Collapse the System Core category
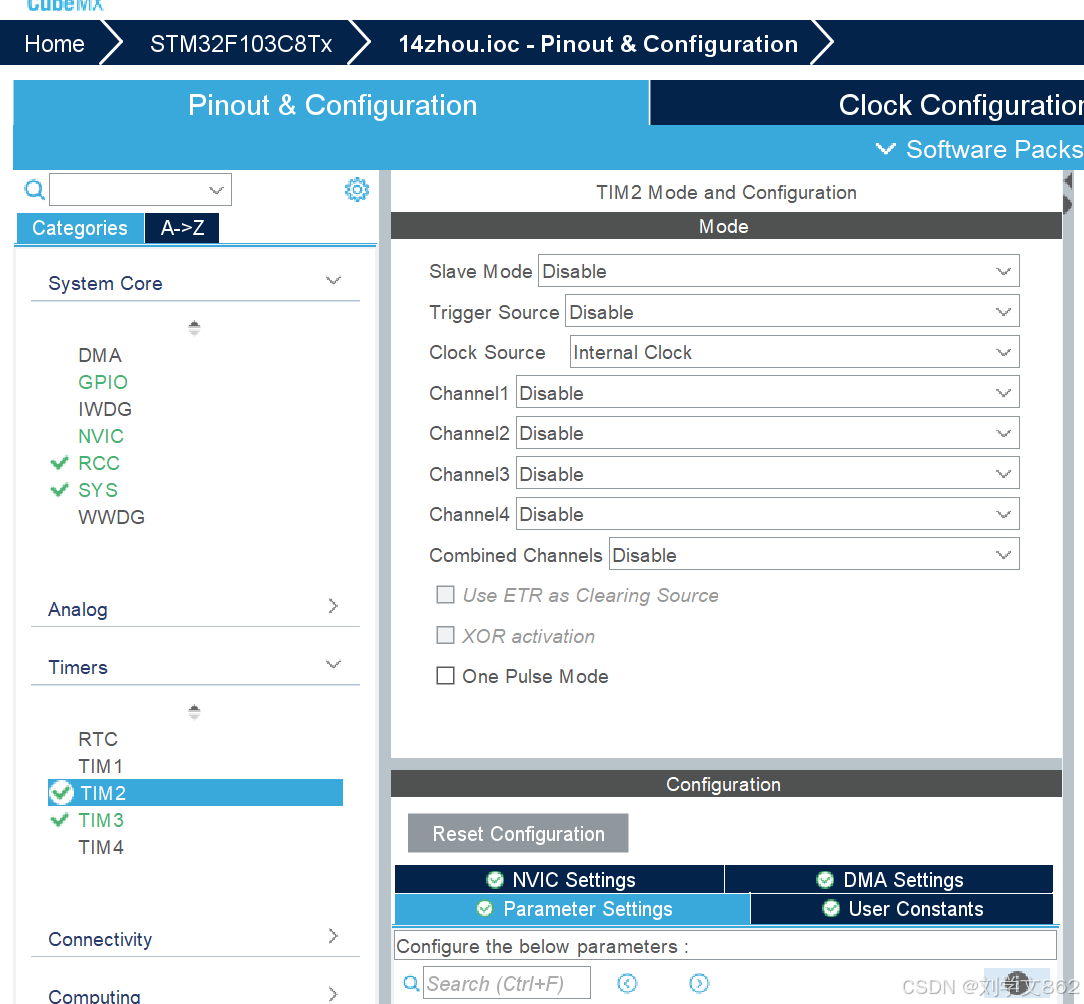This screenshot has width=1084, height=1004. (333, 280)
